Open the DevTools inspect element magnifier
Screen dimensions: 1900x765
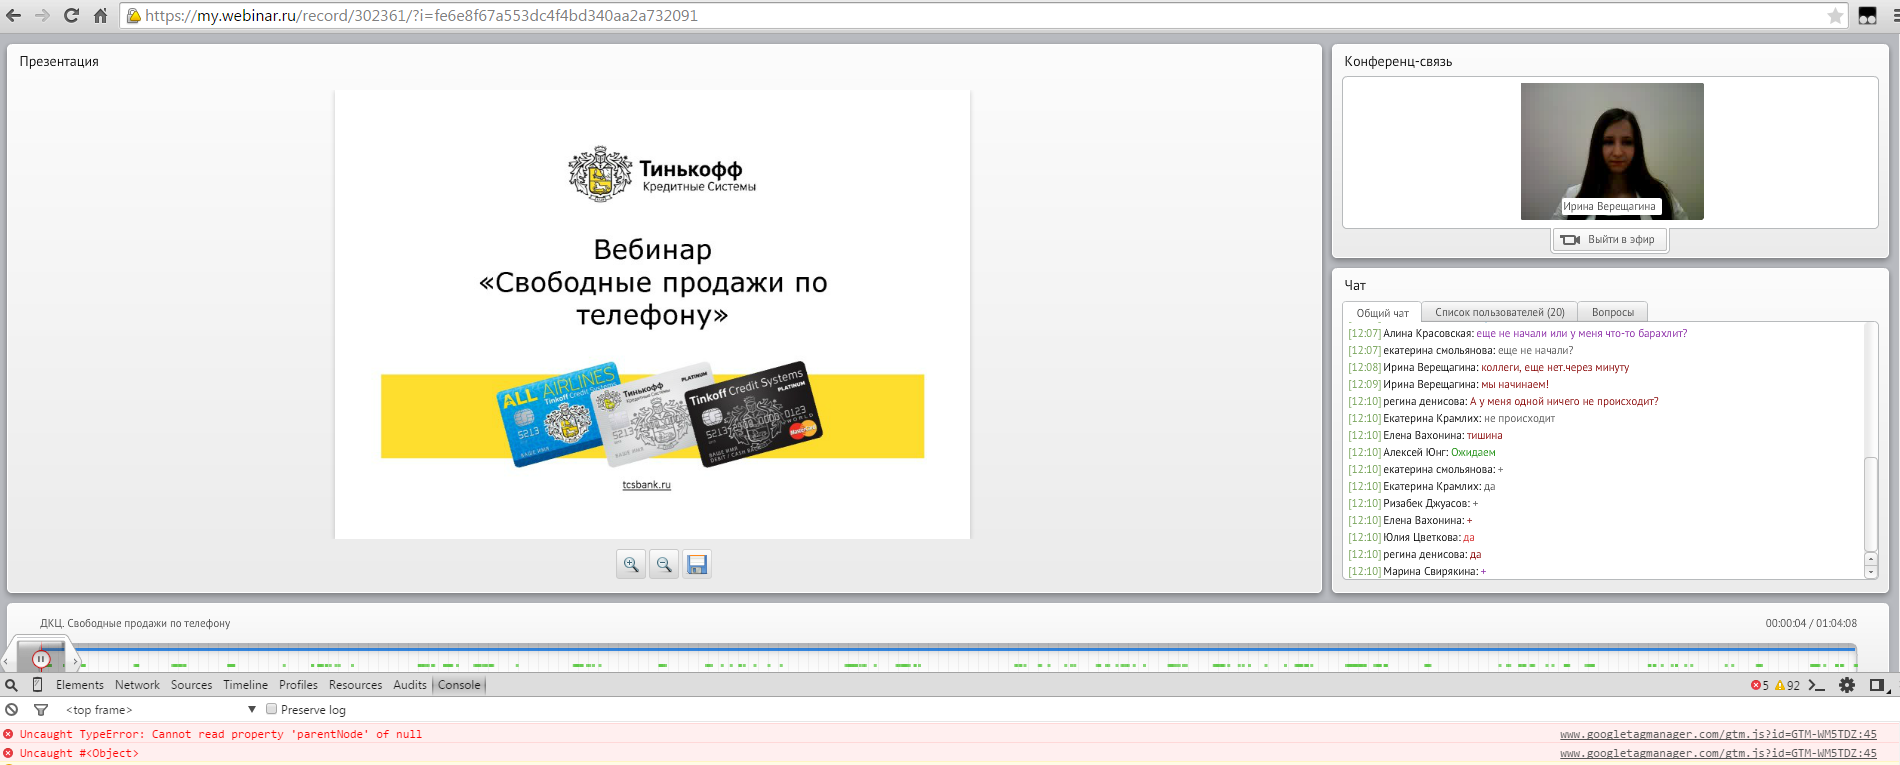coord(12,685)
